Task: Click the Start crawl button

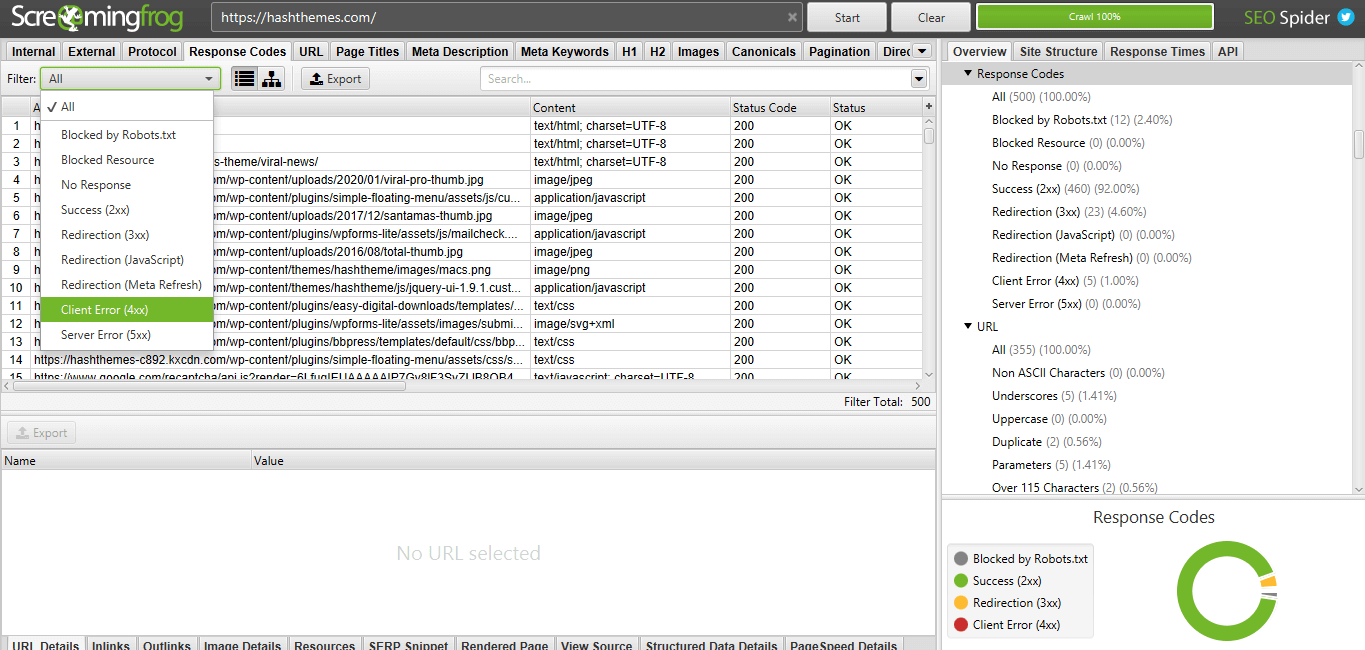Action: pos(847,17)
